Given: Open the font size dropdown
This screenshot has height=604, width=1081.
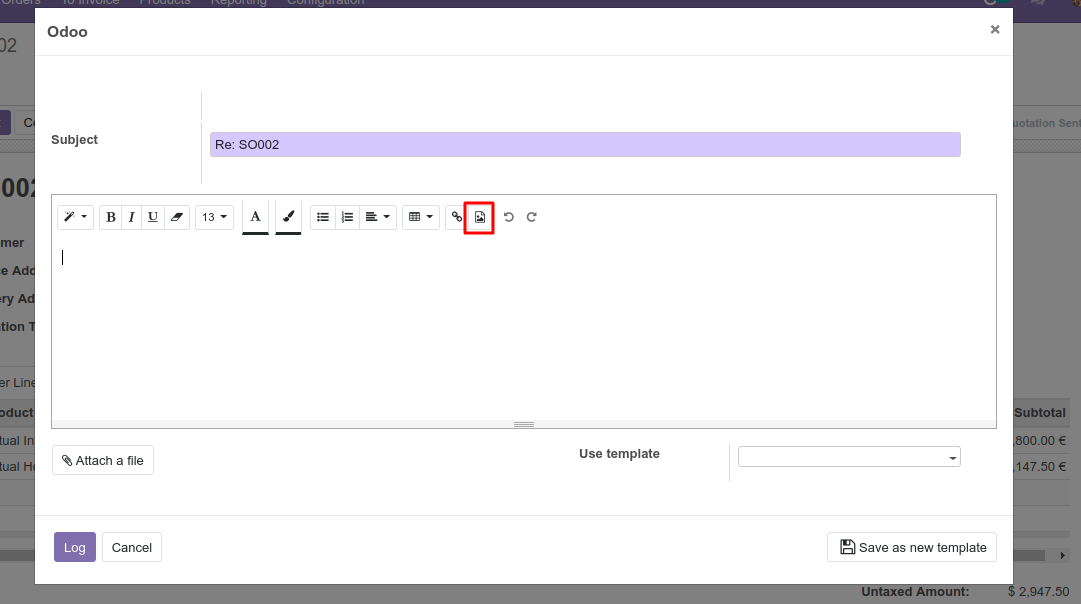Looking at the screenshot, I should pos(214,217).
